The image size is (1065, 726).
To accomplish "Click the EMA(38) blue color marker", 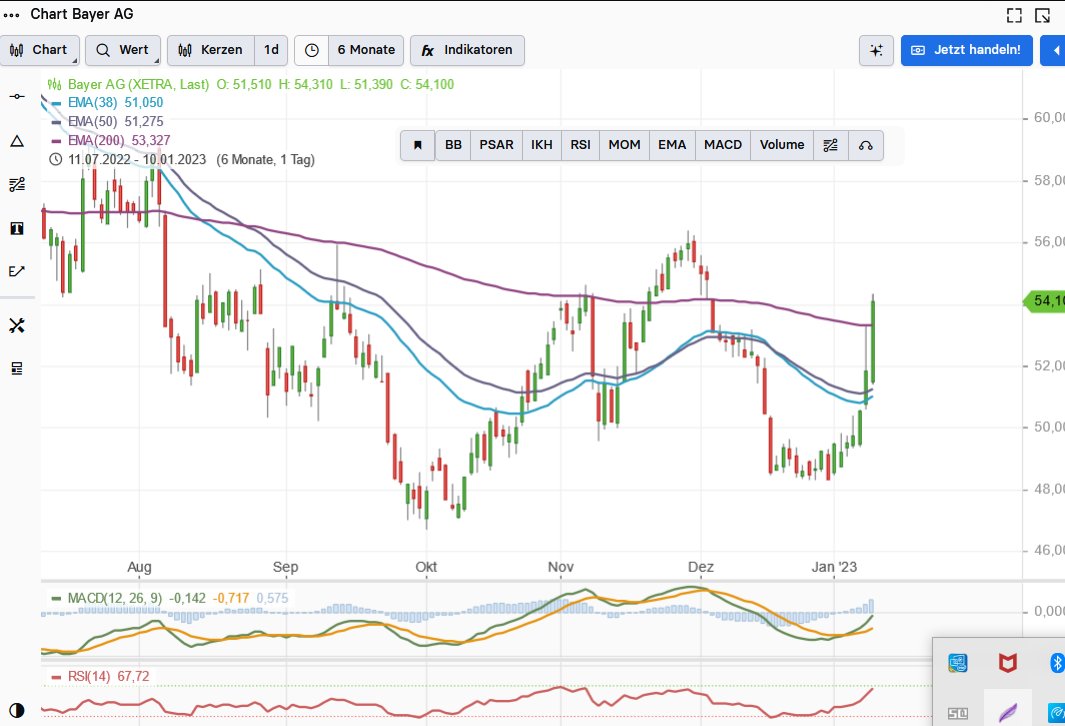I will pyautogui.click(x=57, y=103).
